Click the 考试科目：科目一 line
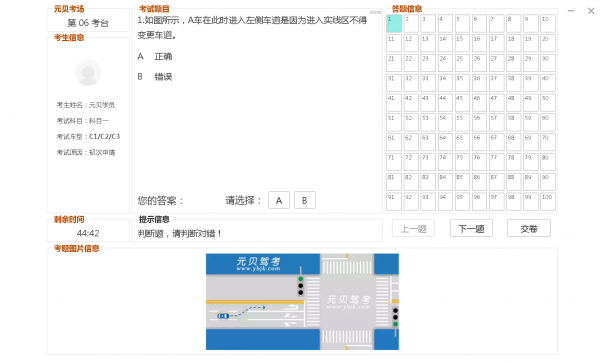This screenshot has height=363, width=600. (x=83, y=121)
